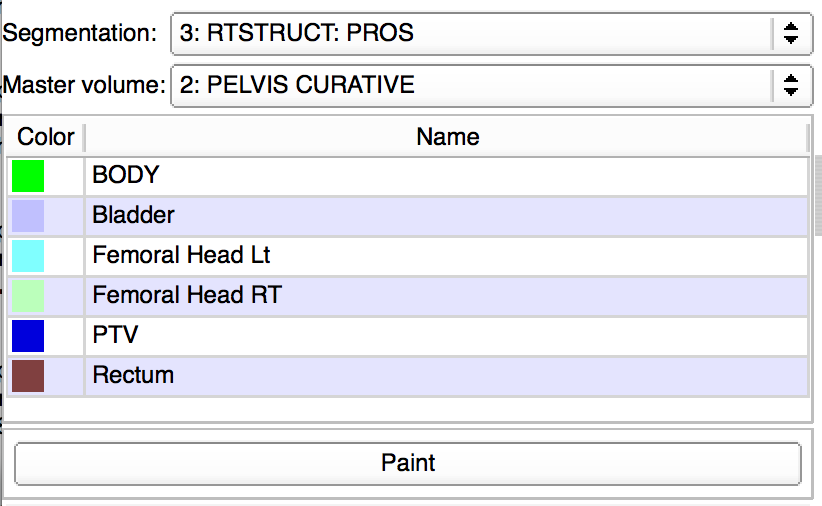Image resolution: width=822 pixels, height=506 pixels.
Task: Click the dark blue PTV color swatch
Action: (28, 336)
